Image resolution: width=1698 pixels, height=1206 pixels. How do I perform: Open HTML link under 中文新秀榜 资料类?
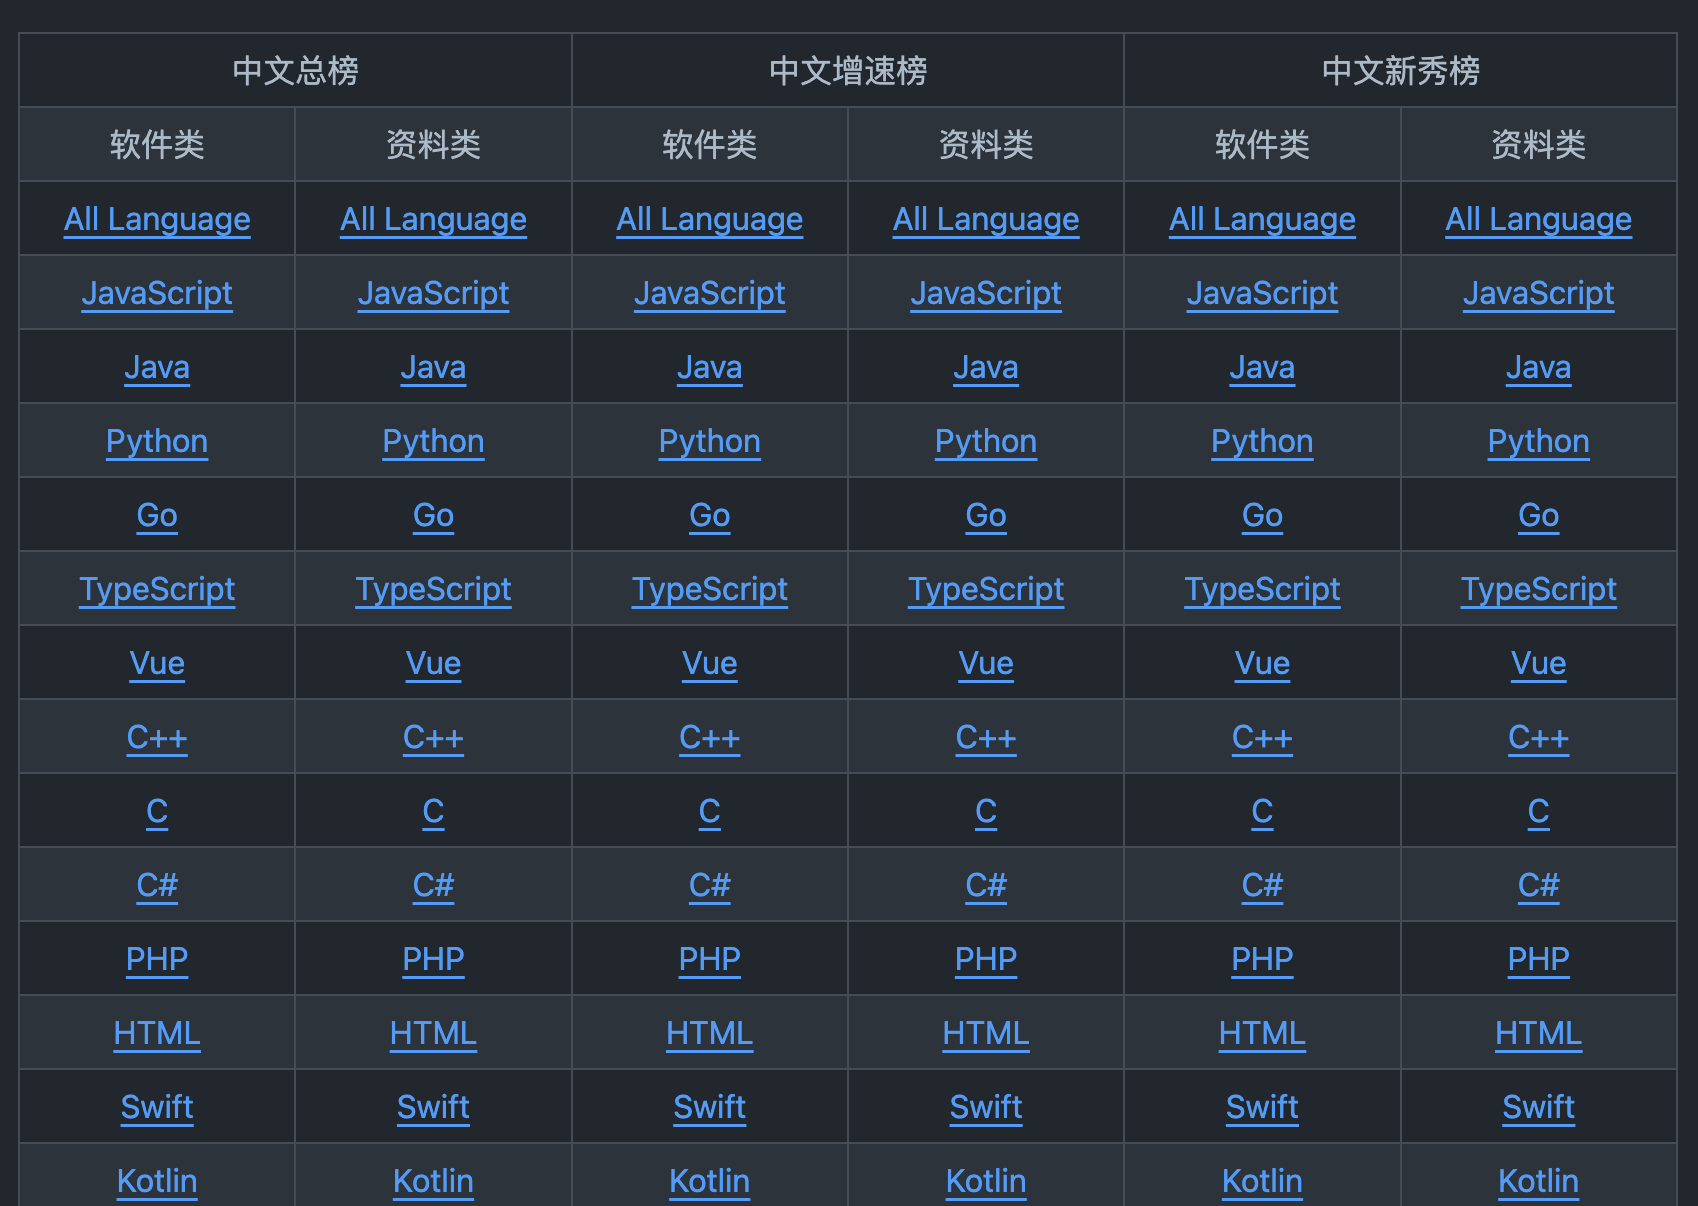(1538, 1033)
